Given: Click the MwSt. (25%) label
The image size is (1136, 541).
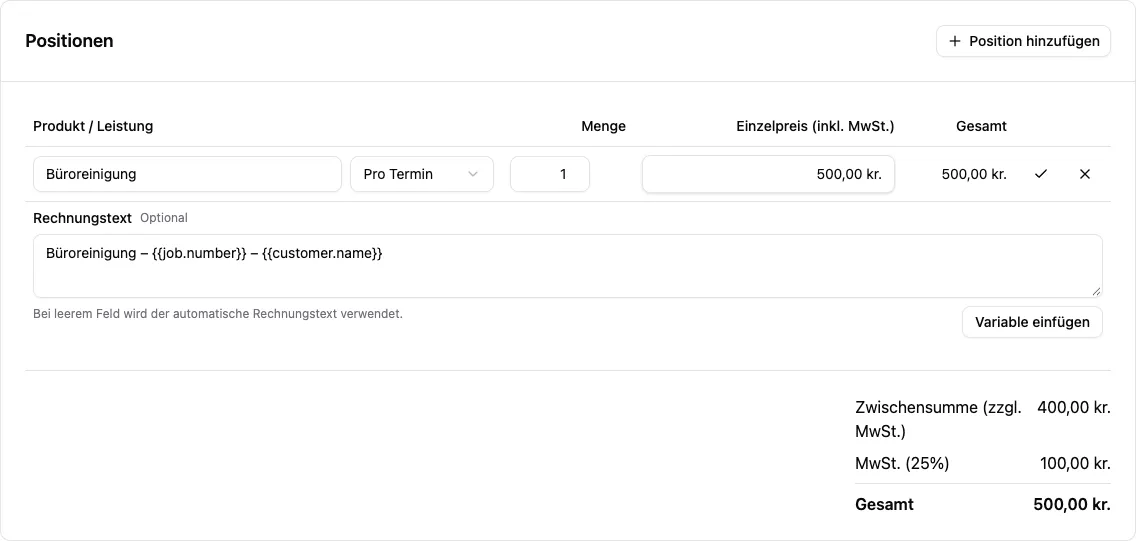Looking at the screenshot, I should pos(902,464).
